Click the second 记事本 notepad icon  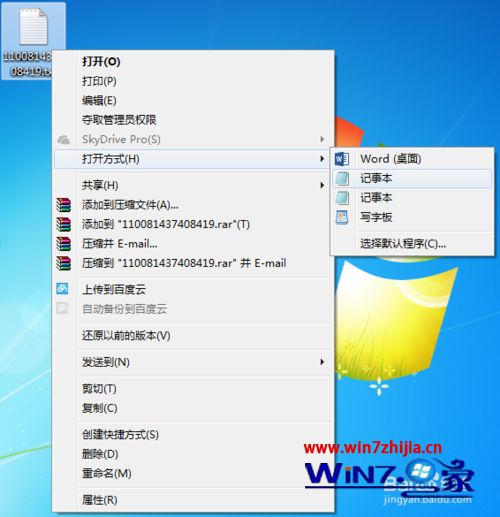[342, 198]
